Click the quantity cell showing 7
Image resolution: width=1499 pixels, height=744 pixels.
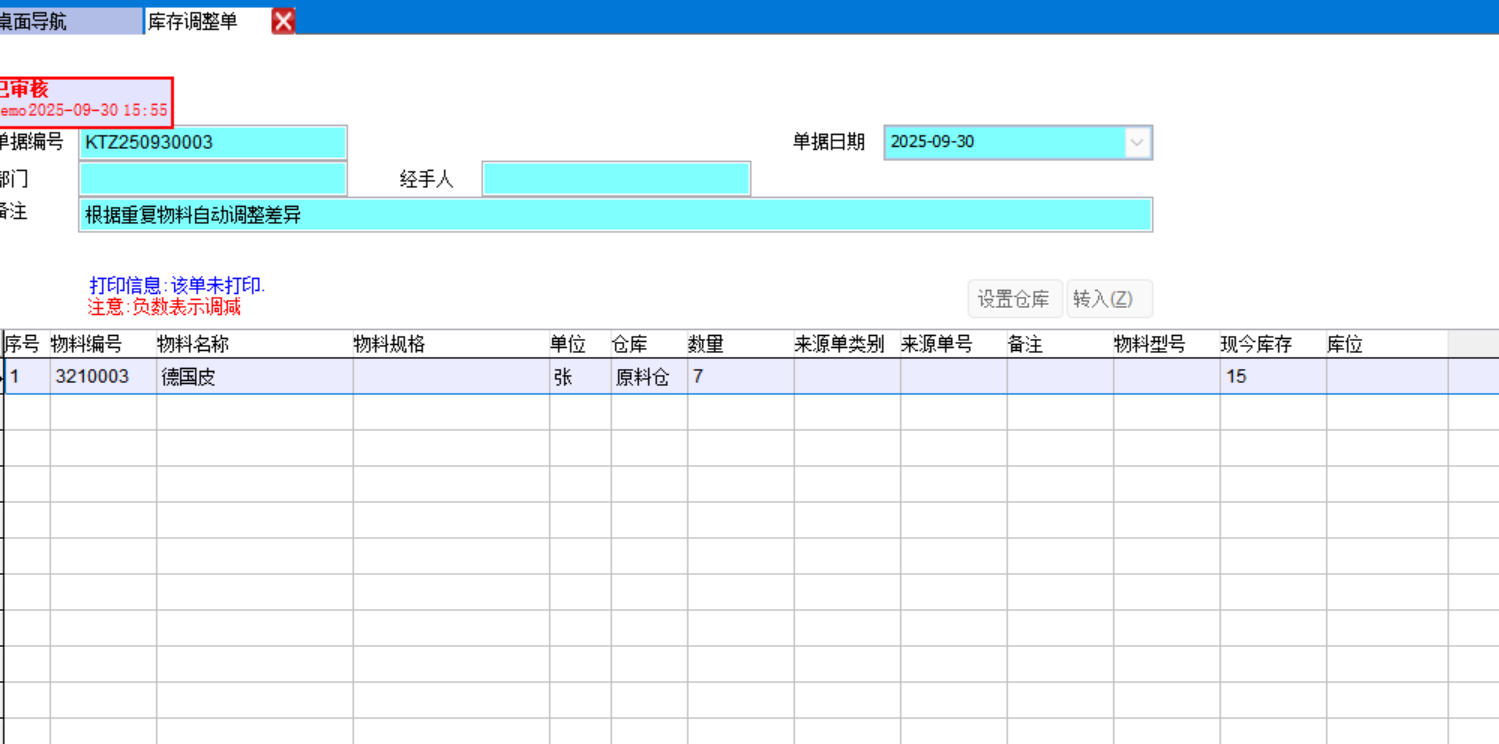pos(739,377)
